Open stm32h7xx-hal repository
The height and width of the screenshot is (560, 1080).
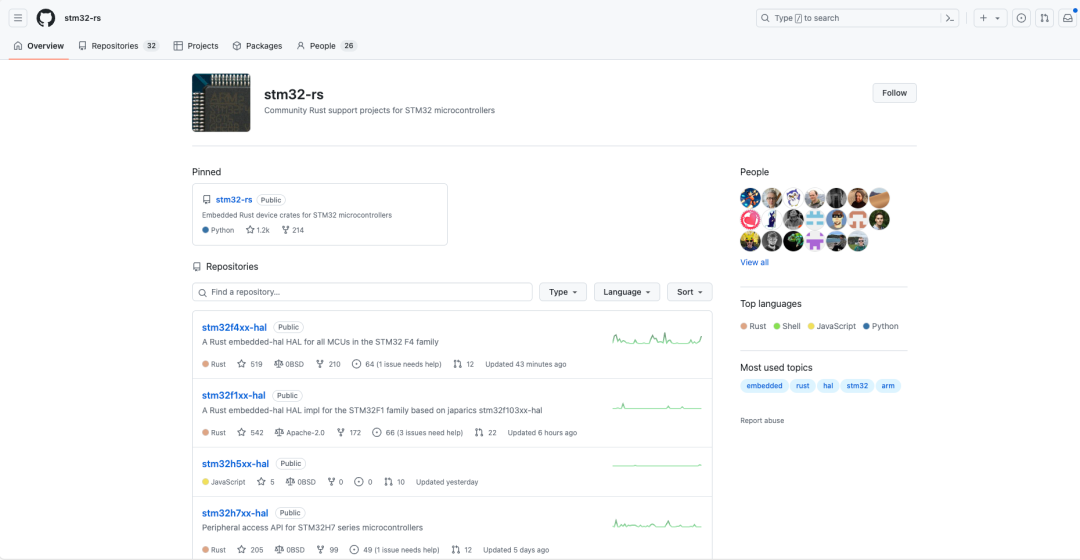(235, 513)
